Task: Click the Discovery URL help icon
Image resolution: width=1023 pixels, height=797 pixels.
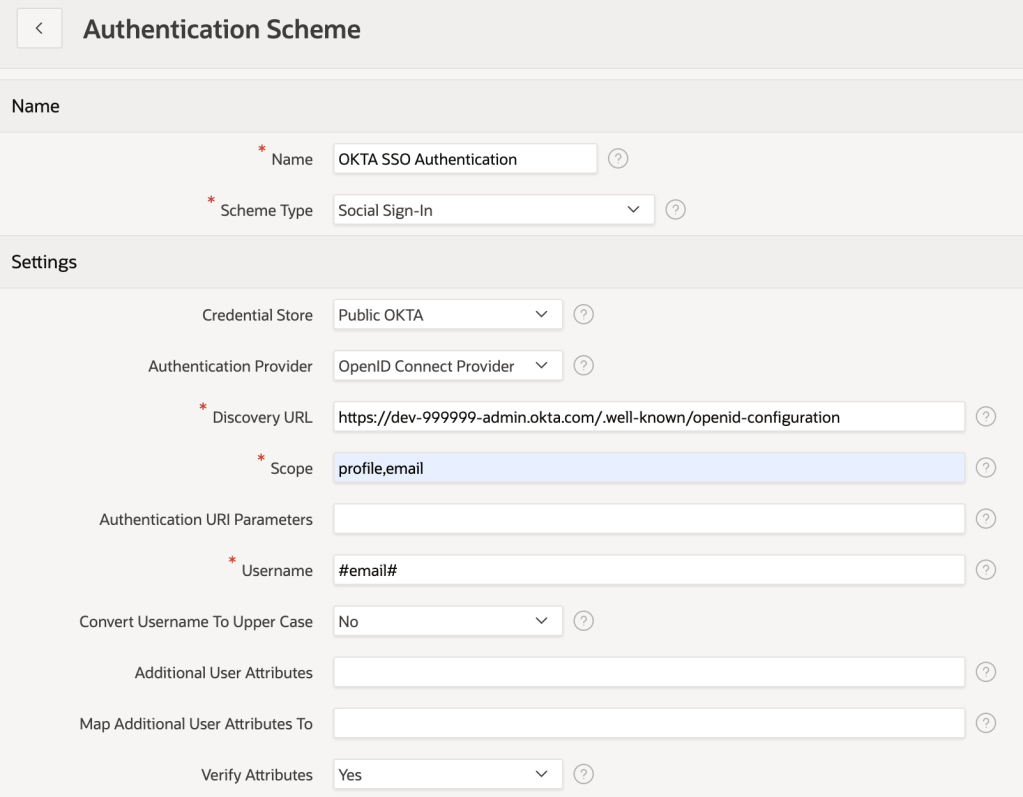Action: (x=985, y=417)
